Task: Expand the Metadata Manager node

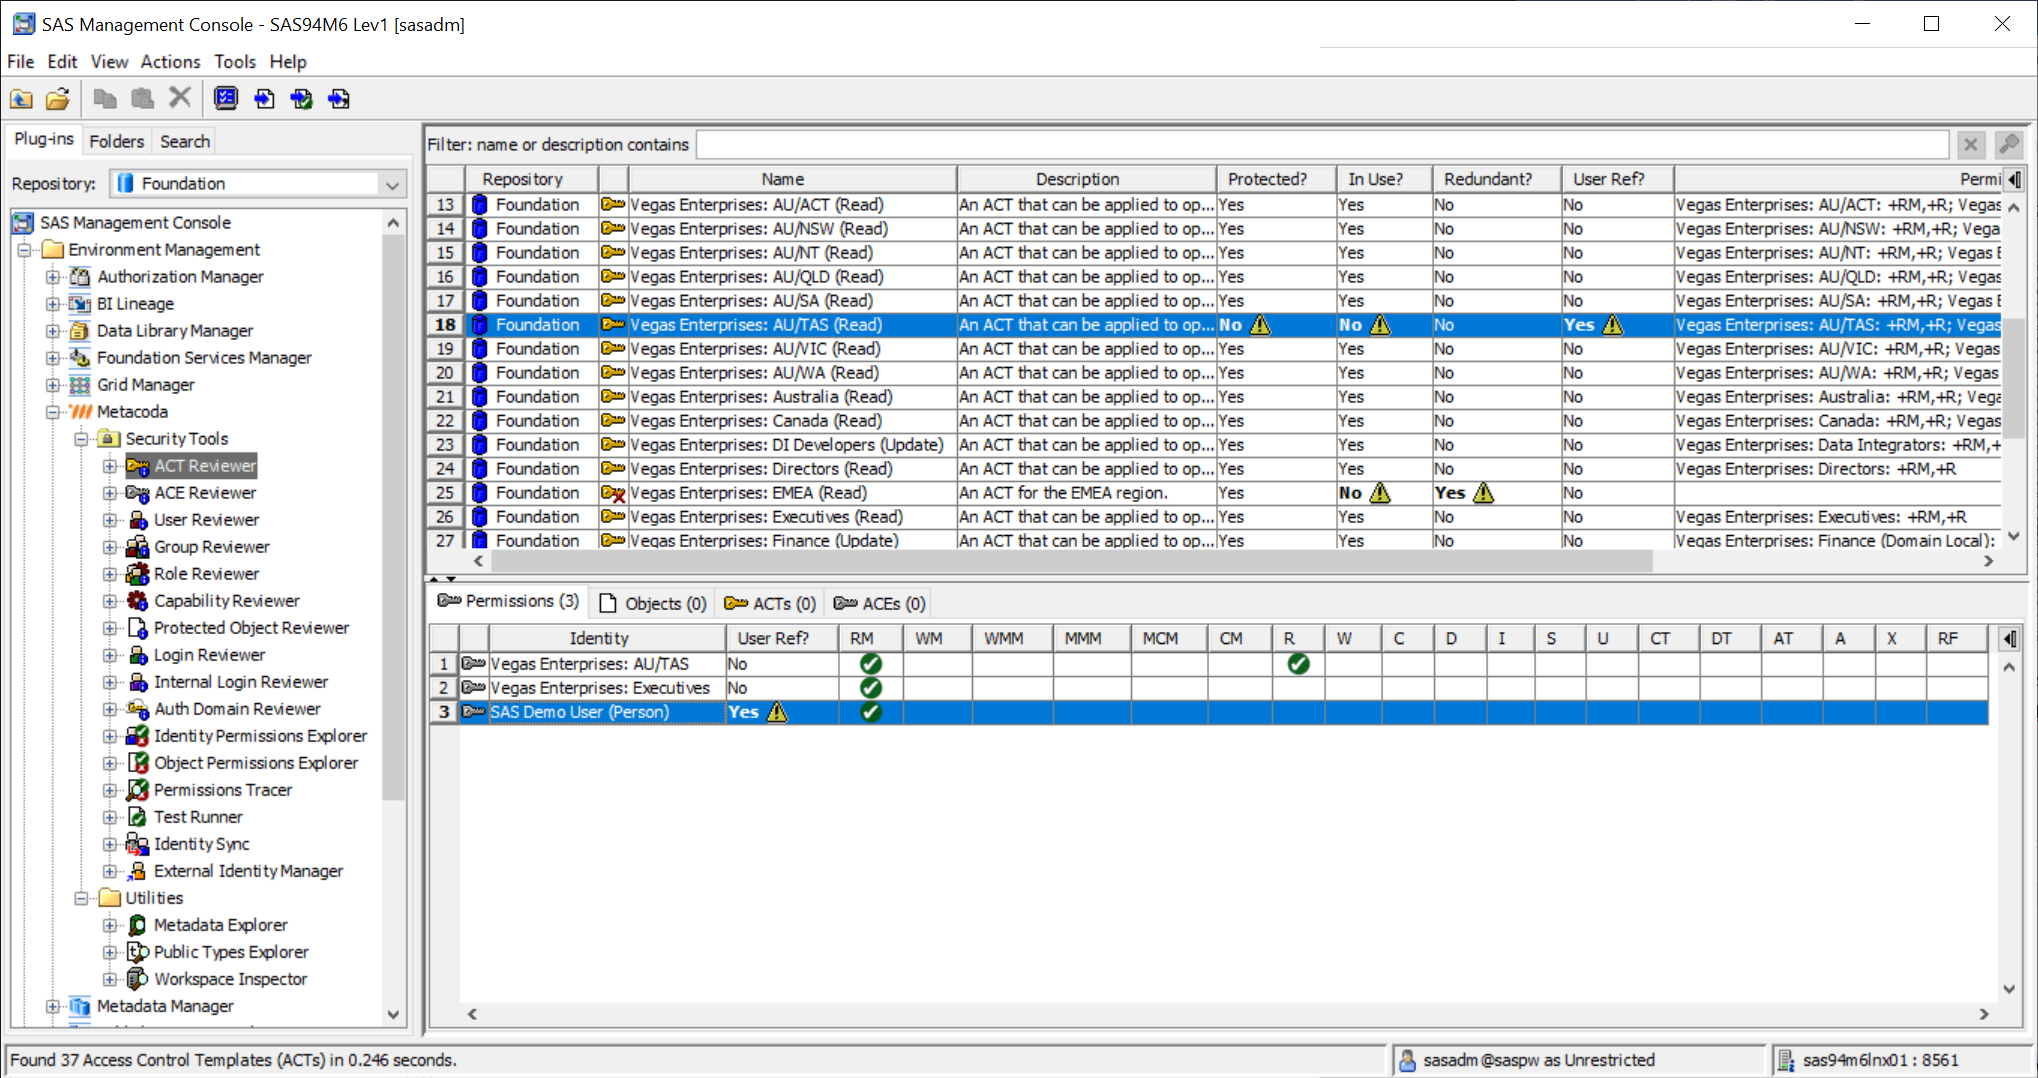Action: (53, 1006)
